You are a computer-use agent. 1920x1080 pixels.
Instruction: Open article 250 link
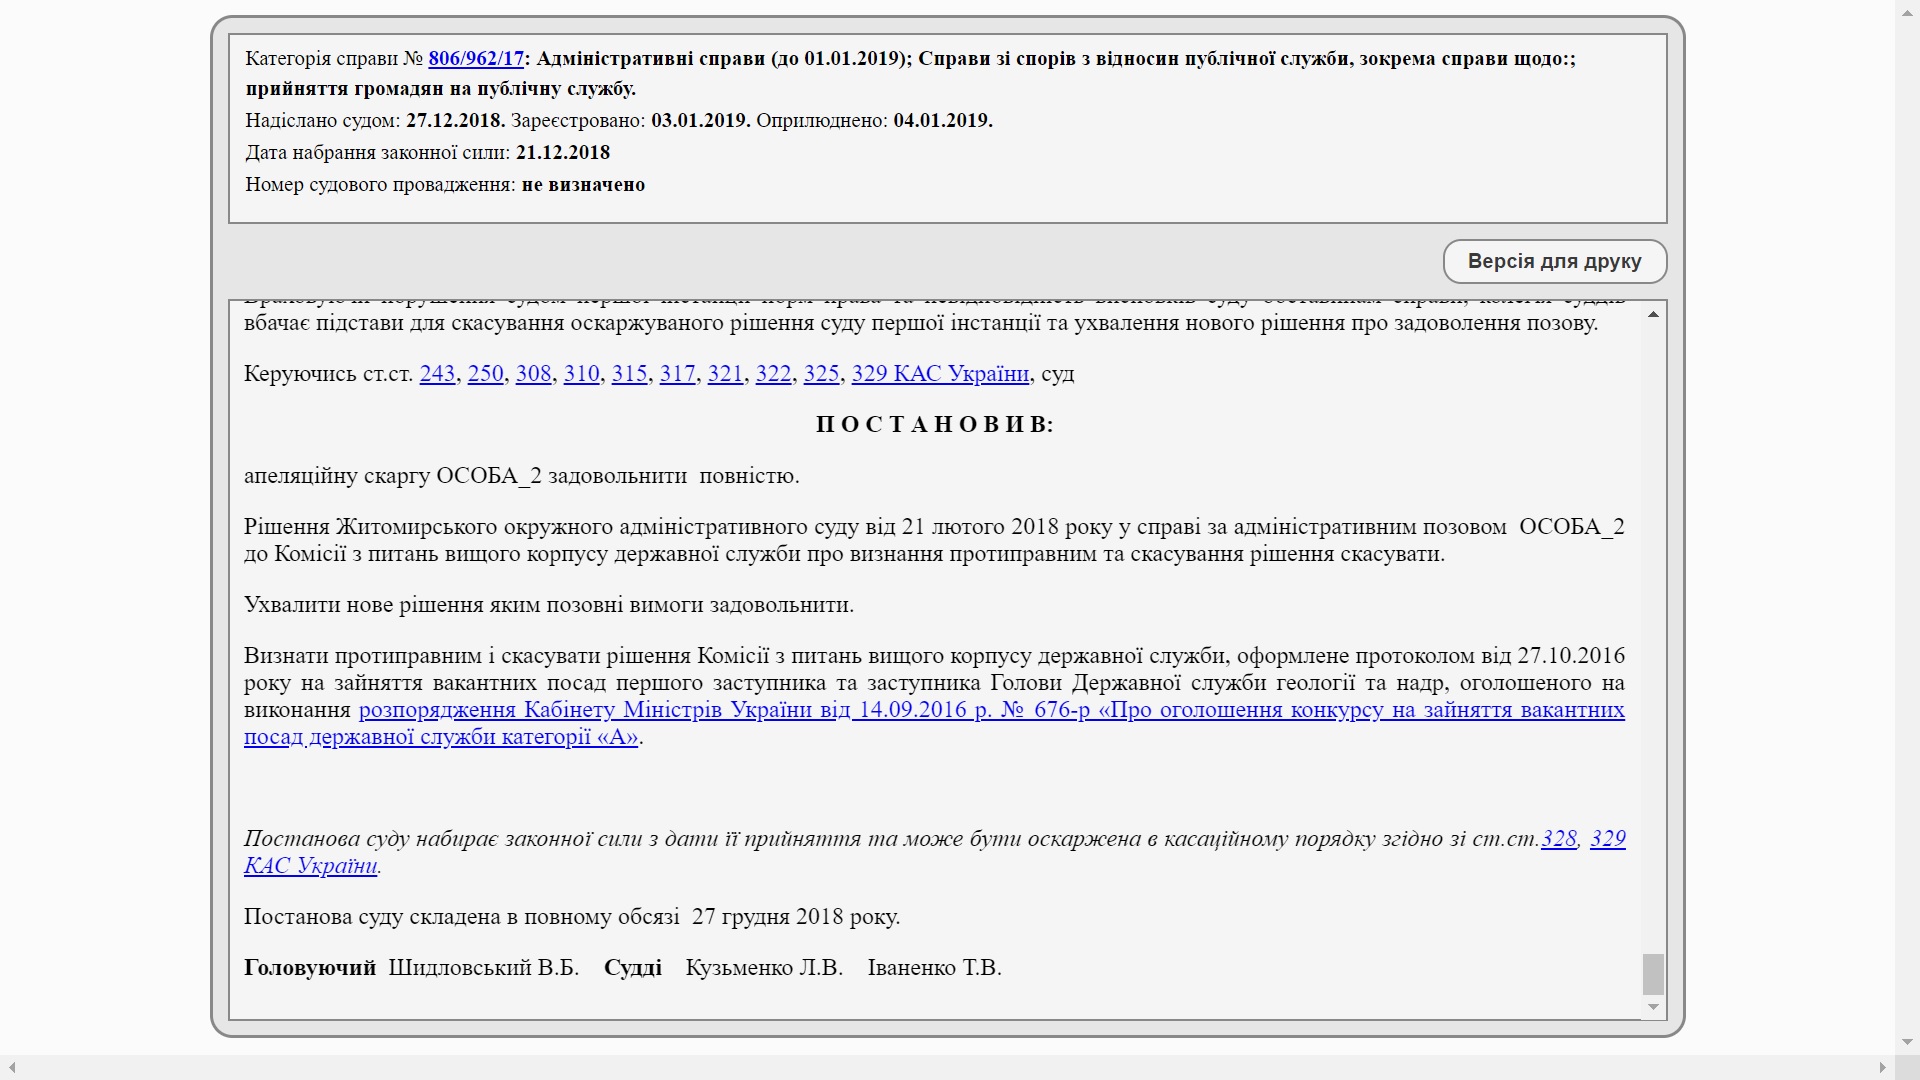[x=485, y=373]
